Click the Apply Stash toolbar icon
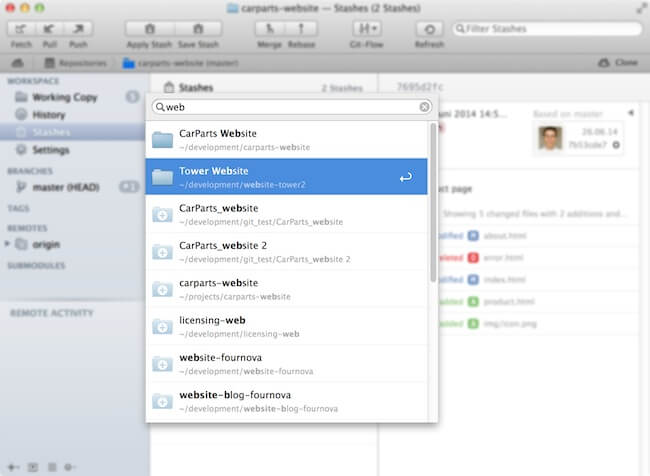This screenshot has width=650, height=476. [x=150, y=29]
